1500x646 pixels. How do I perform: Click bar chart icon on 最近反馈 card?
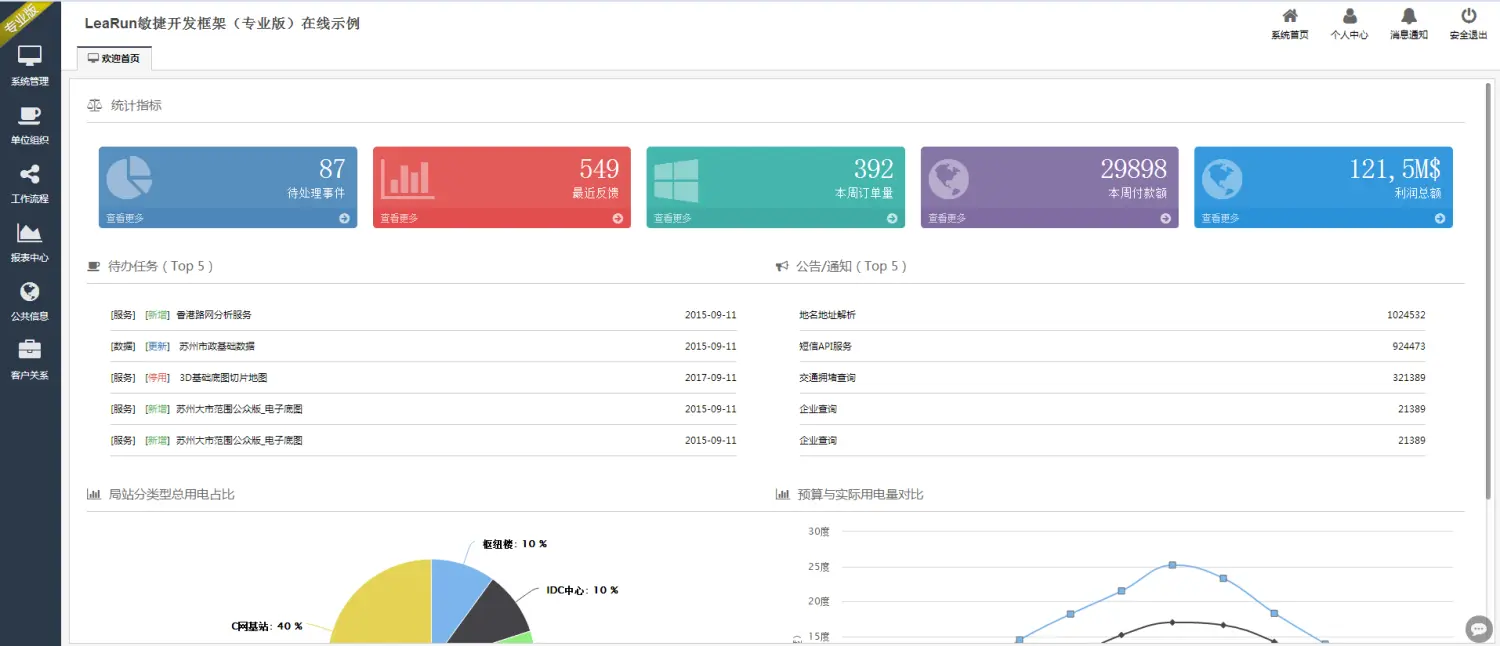tap(407, 178)
